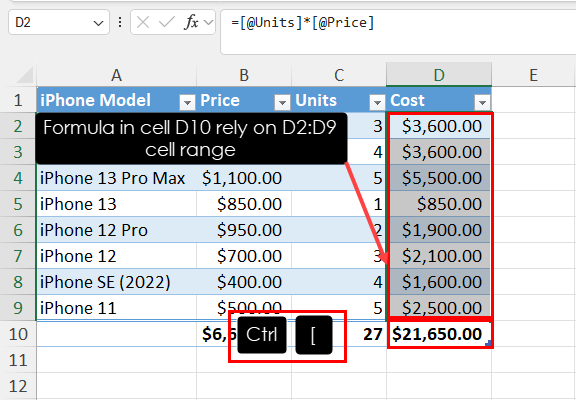576x400 pixels.
Task: Click the formula bar text field
Action: pos(398,32)
